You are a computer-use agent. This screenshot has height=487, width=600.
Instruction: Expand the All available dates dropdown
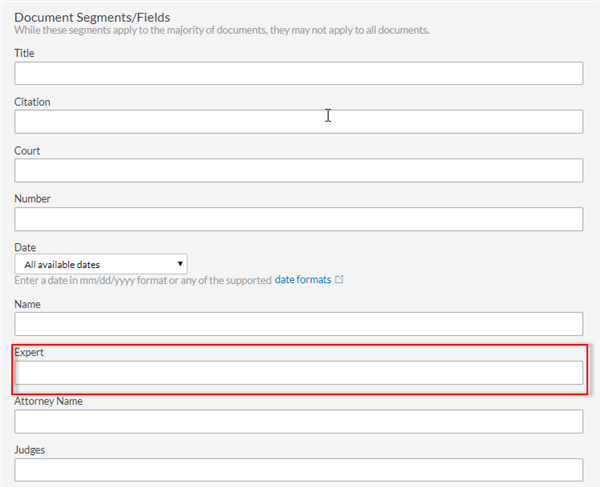click(101, 264)
